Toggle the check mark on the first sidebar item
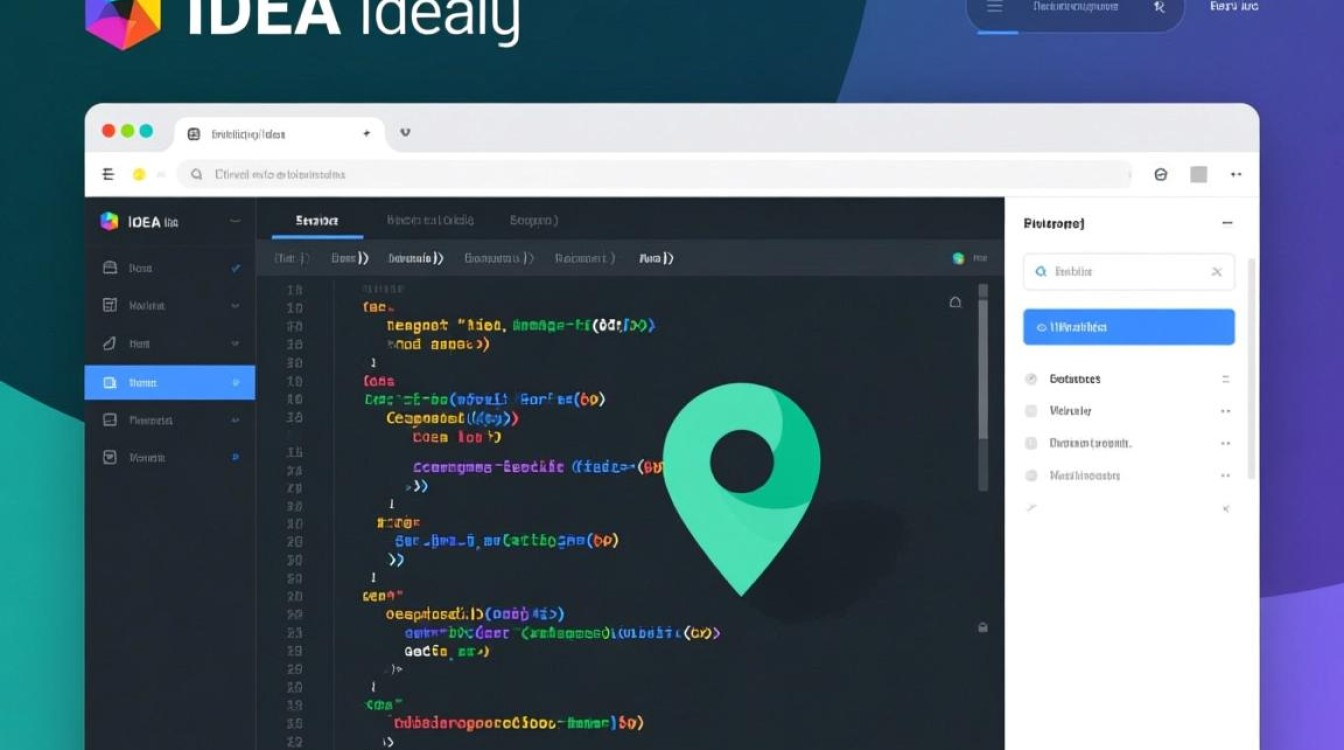This screenshot has height=750, width=1344. pyautogui.click(x=236, y=268)
